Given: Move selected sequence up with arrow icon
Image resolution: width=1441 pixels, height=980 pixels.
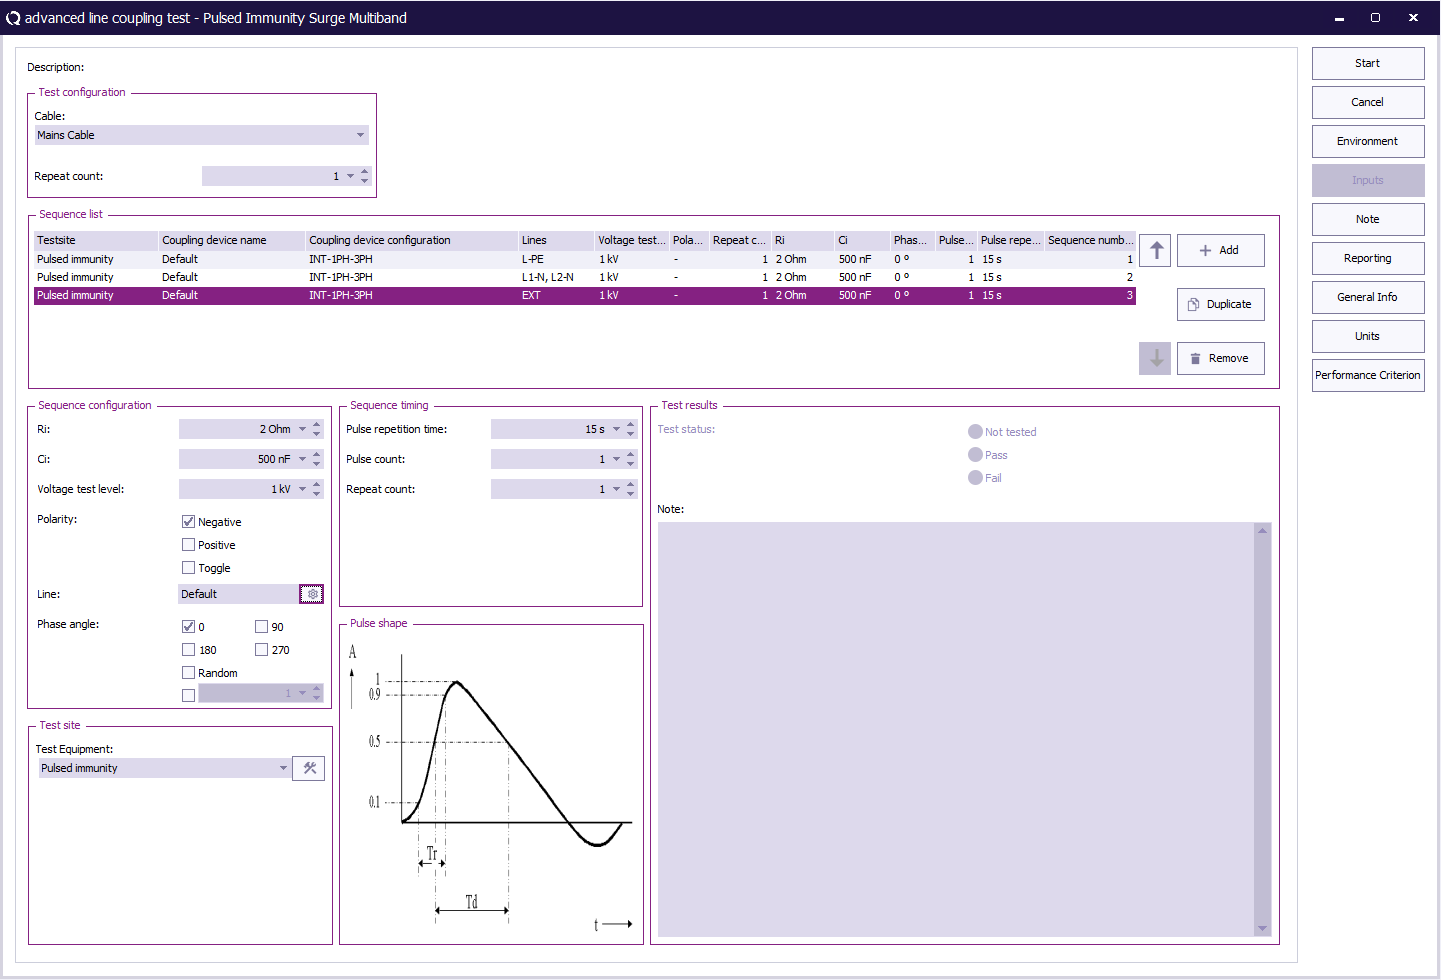Looking at the screenshot, I should [1155, 250].
